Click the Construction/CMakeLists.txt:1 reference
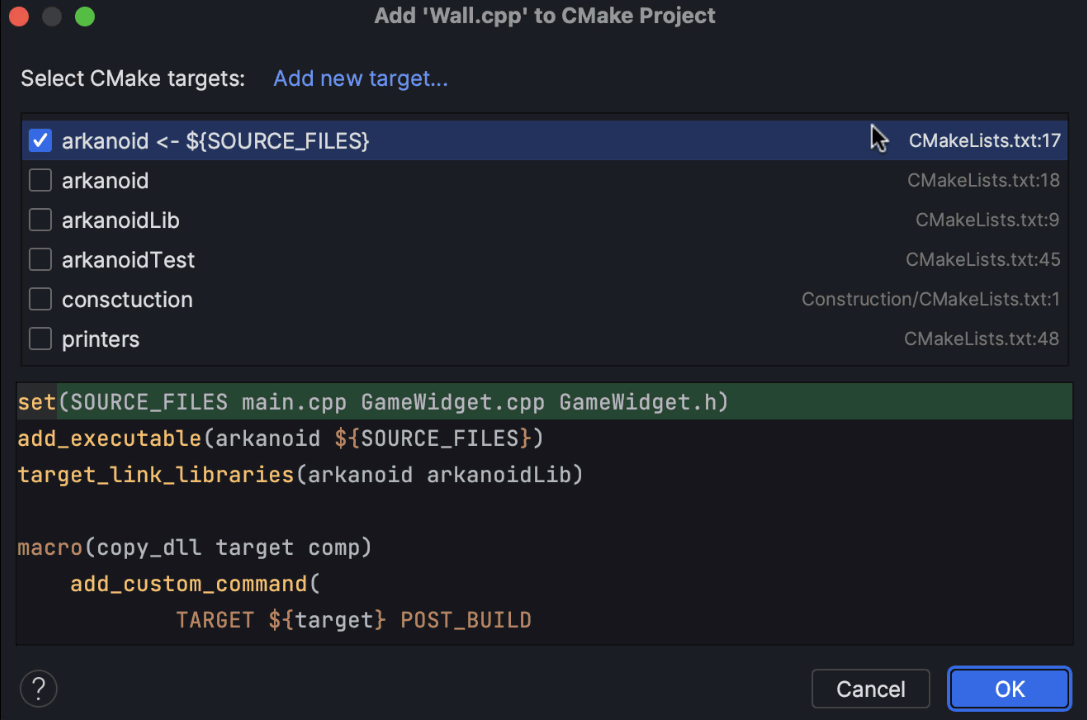The width and height of the screenshot is (1087, 720). pos(930,299)
